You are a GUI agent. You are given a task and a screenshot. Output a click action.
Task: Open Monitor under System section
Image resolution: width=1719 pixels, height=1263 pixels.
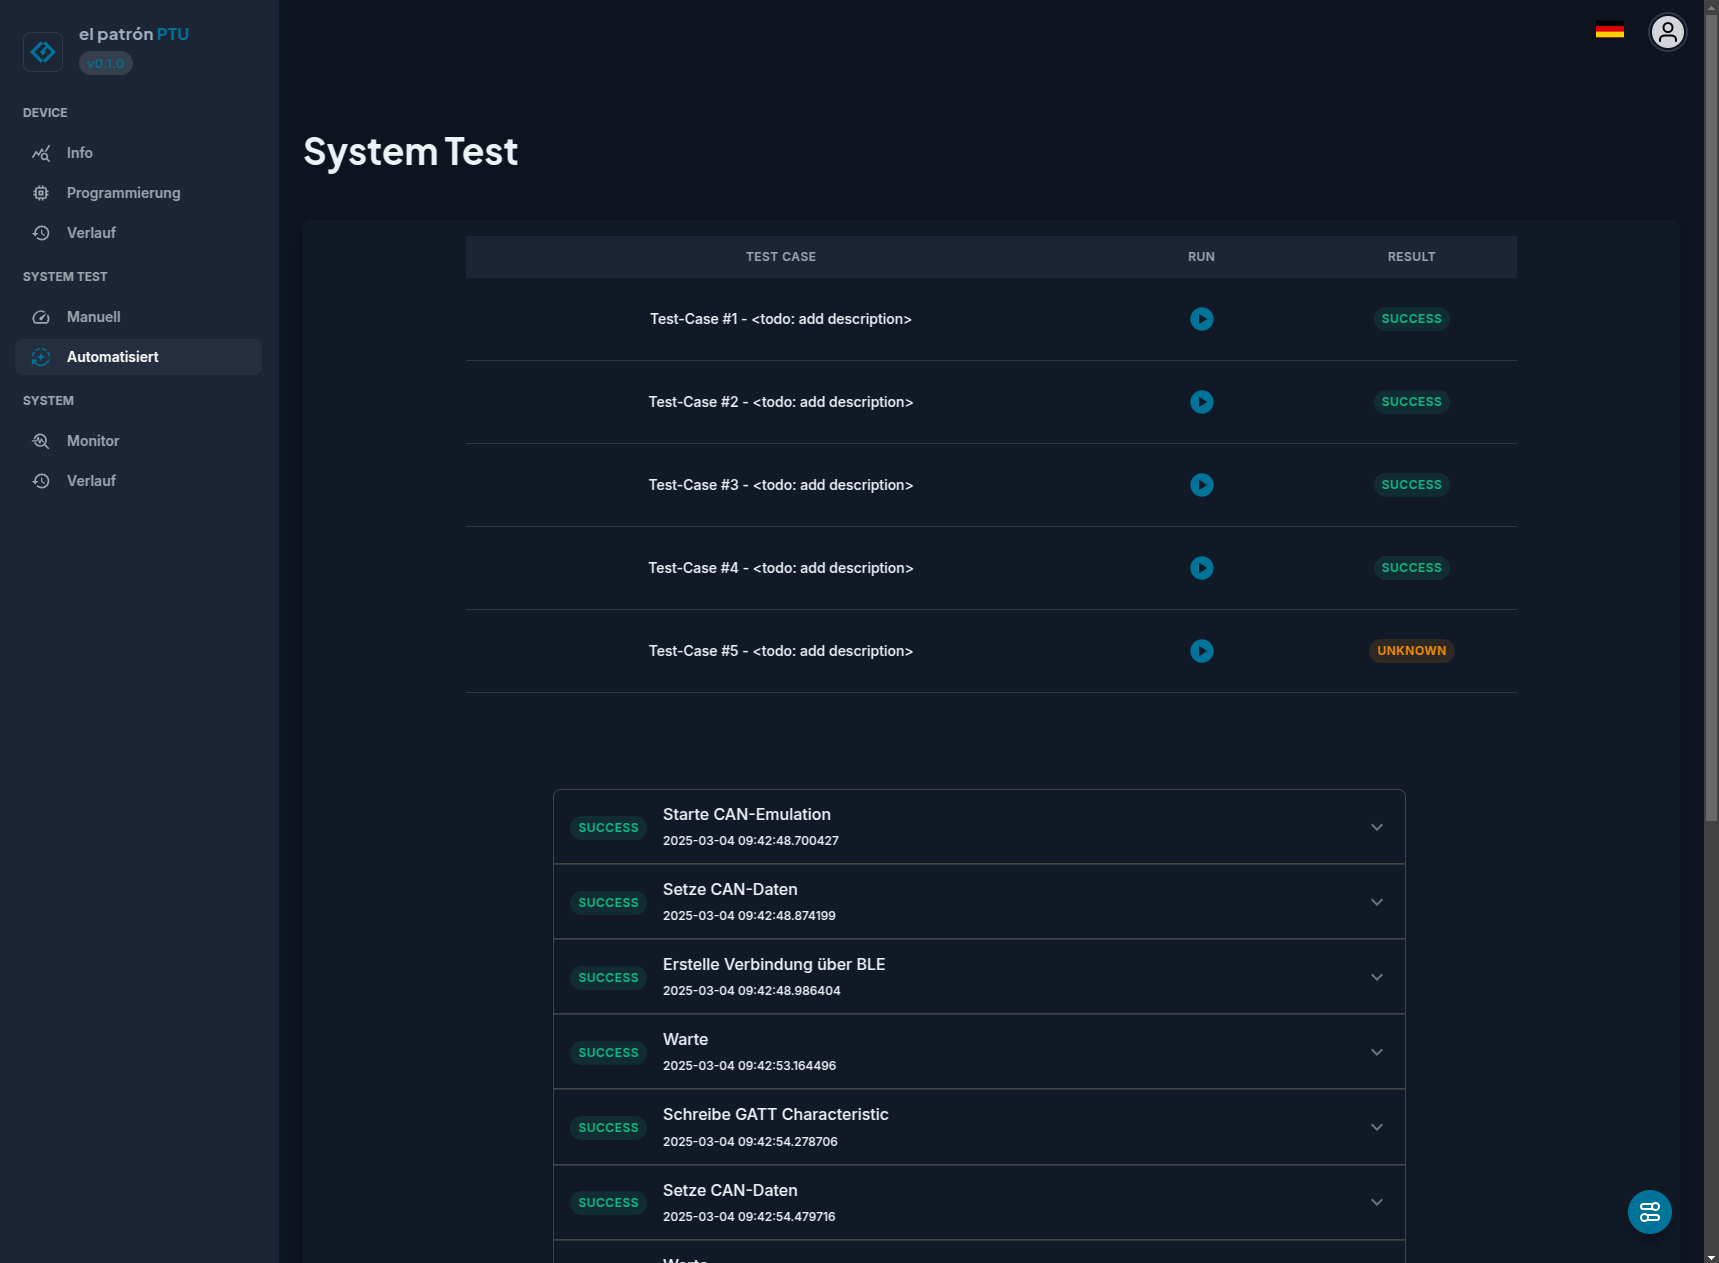138,441
